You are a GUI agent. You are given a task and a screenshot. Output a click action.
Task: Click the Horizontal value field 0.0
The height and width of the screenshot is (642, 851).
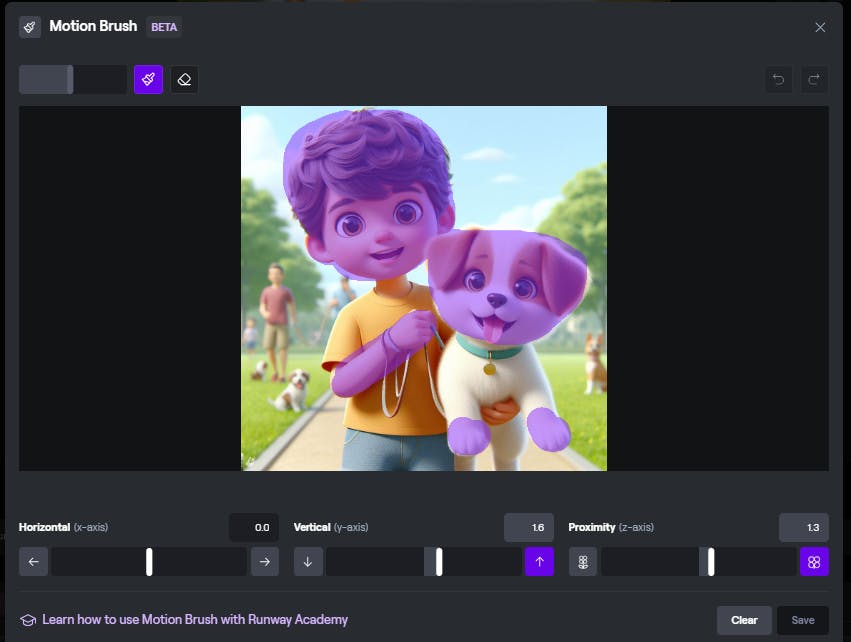point(254,527)
